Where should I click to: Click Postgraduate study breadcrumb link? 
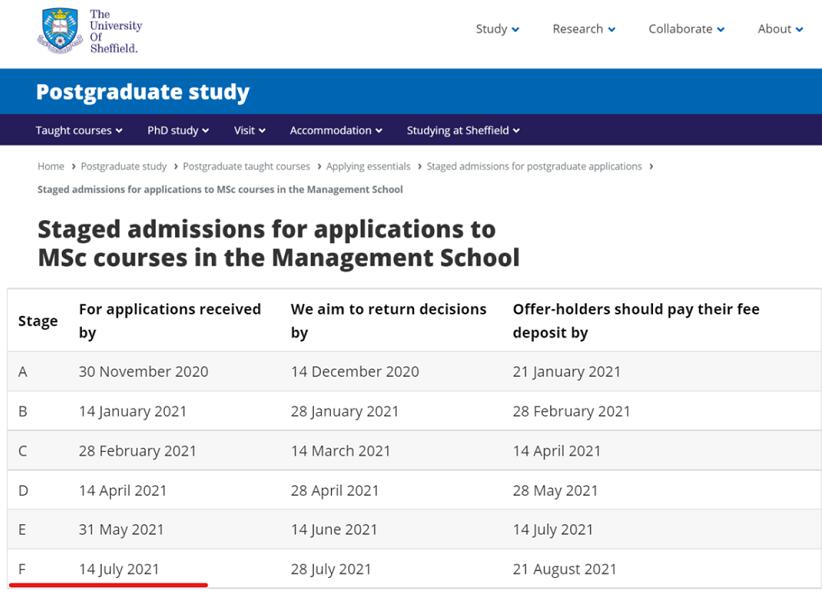click(x=124, y=166)
